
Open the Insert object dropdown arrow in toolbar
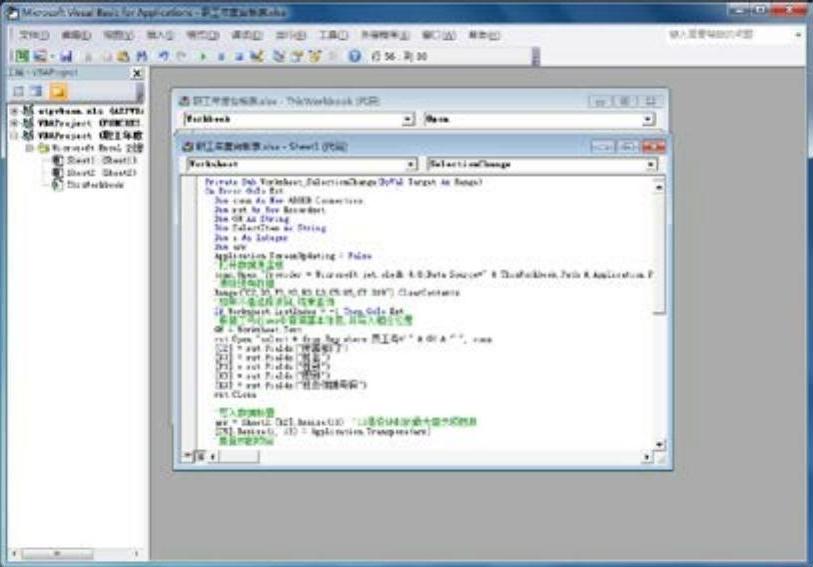tap(52, 56)
